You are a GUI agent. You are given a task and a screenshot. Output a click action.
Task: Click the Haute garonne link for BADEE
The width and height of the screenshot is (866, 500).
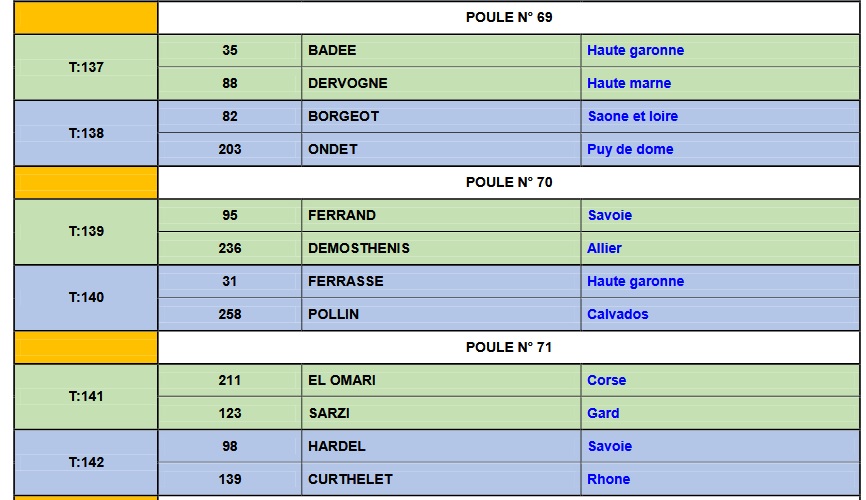pos(635,50)
